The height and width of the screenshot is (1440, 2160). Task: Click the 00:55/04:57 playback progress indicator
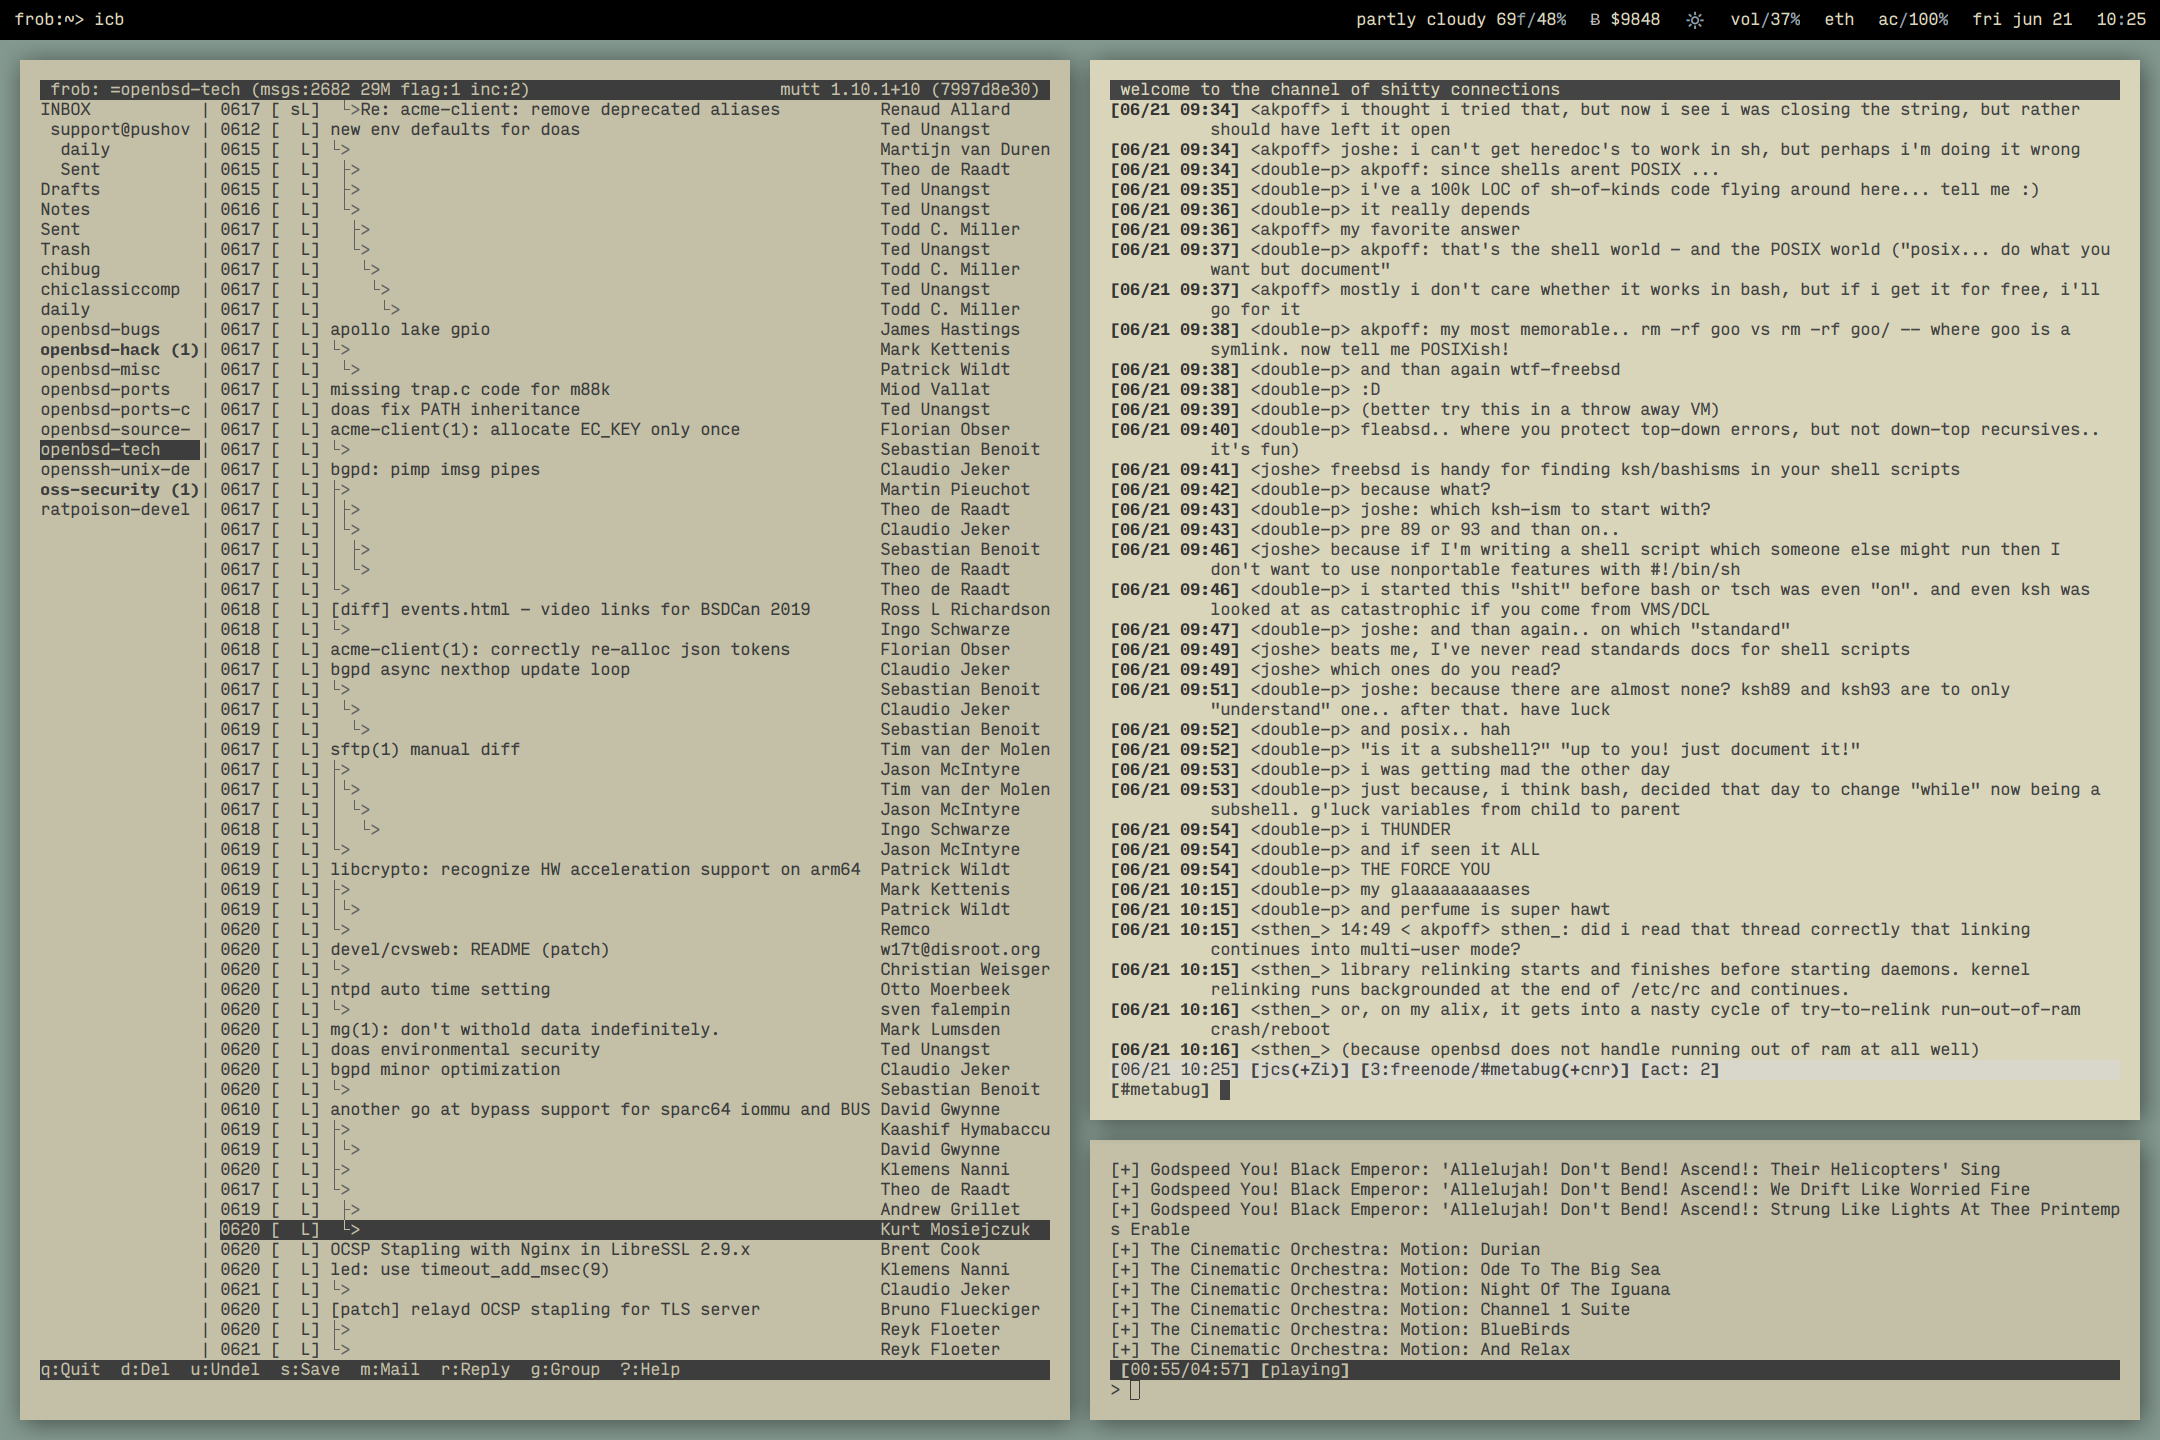(x=1184, y=1370)
